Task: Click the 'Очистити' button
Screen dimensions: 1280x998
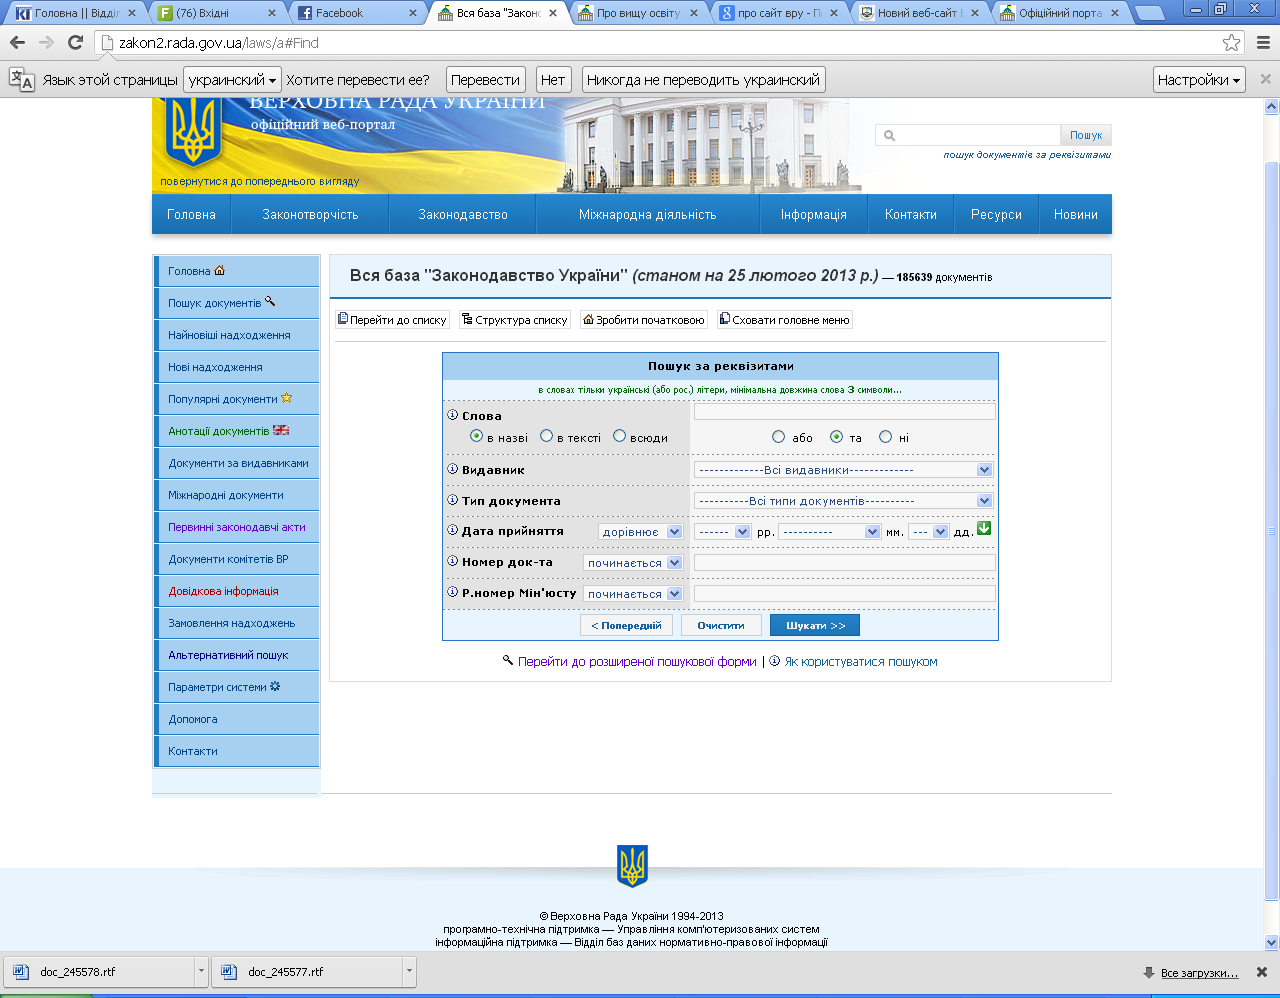Action: click(x=721, y=625)
